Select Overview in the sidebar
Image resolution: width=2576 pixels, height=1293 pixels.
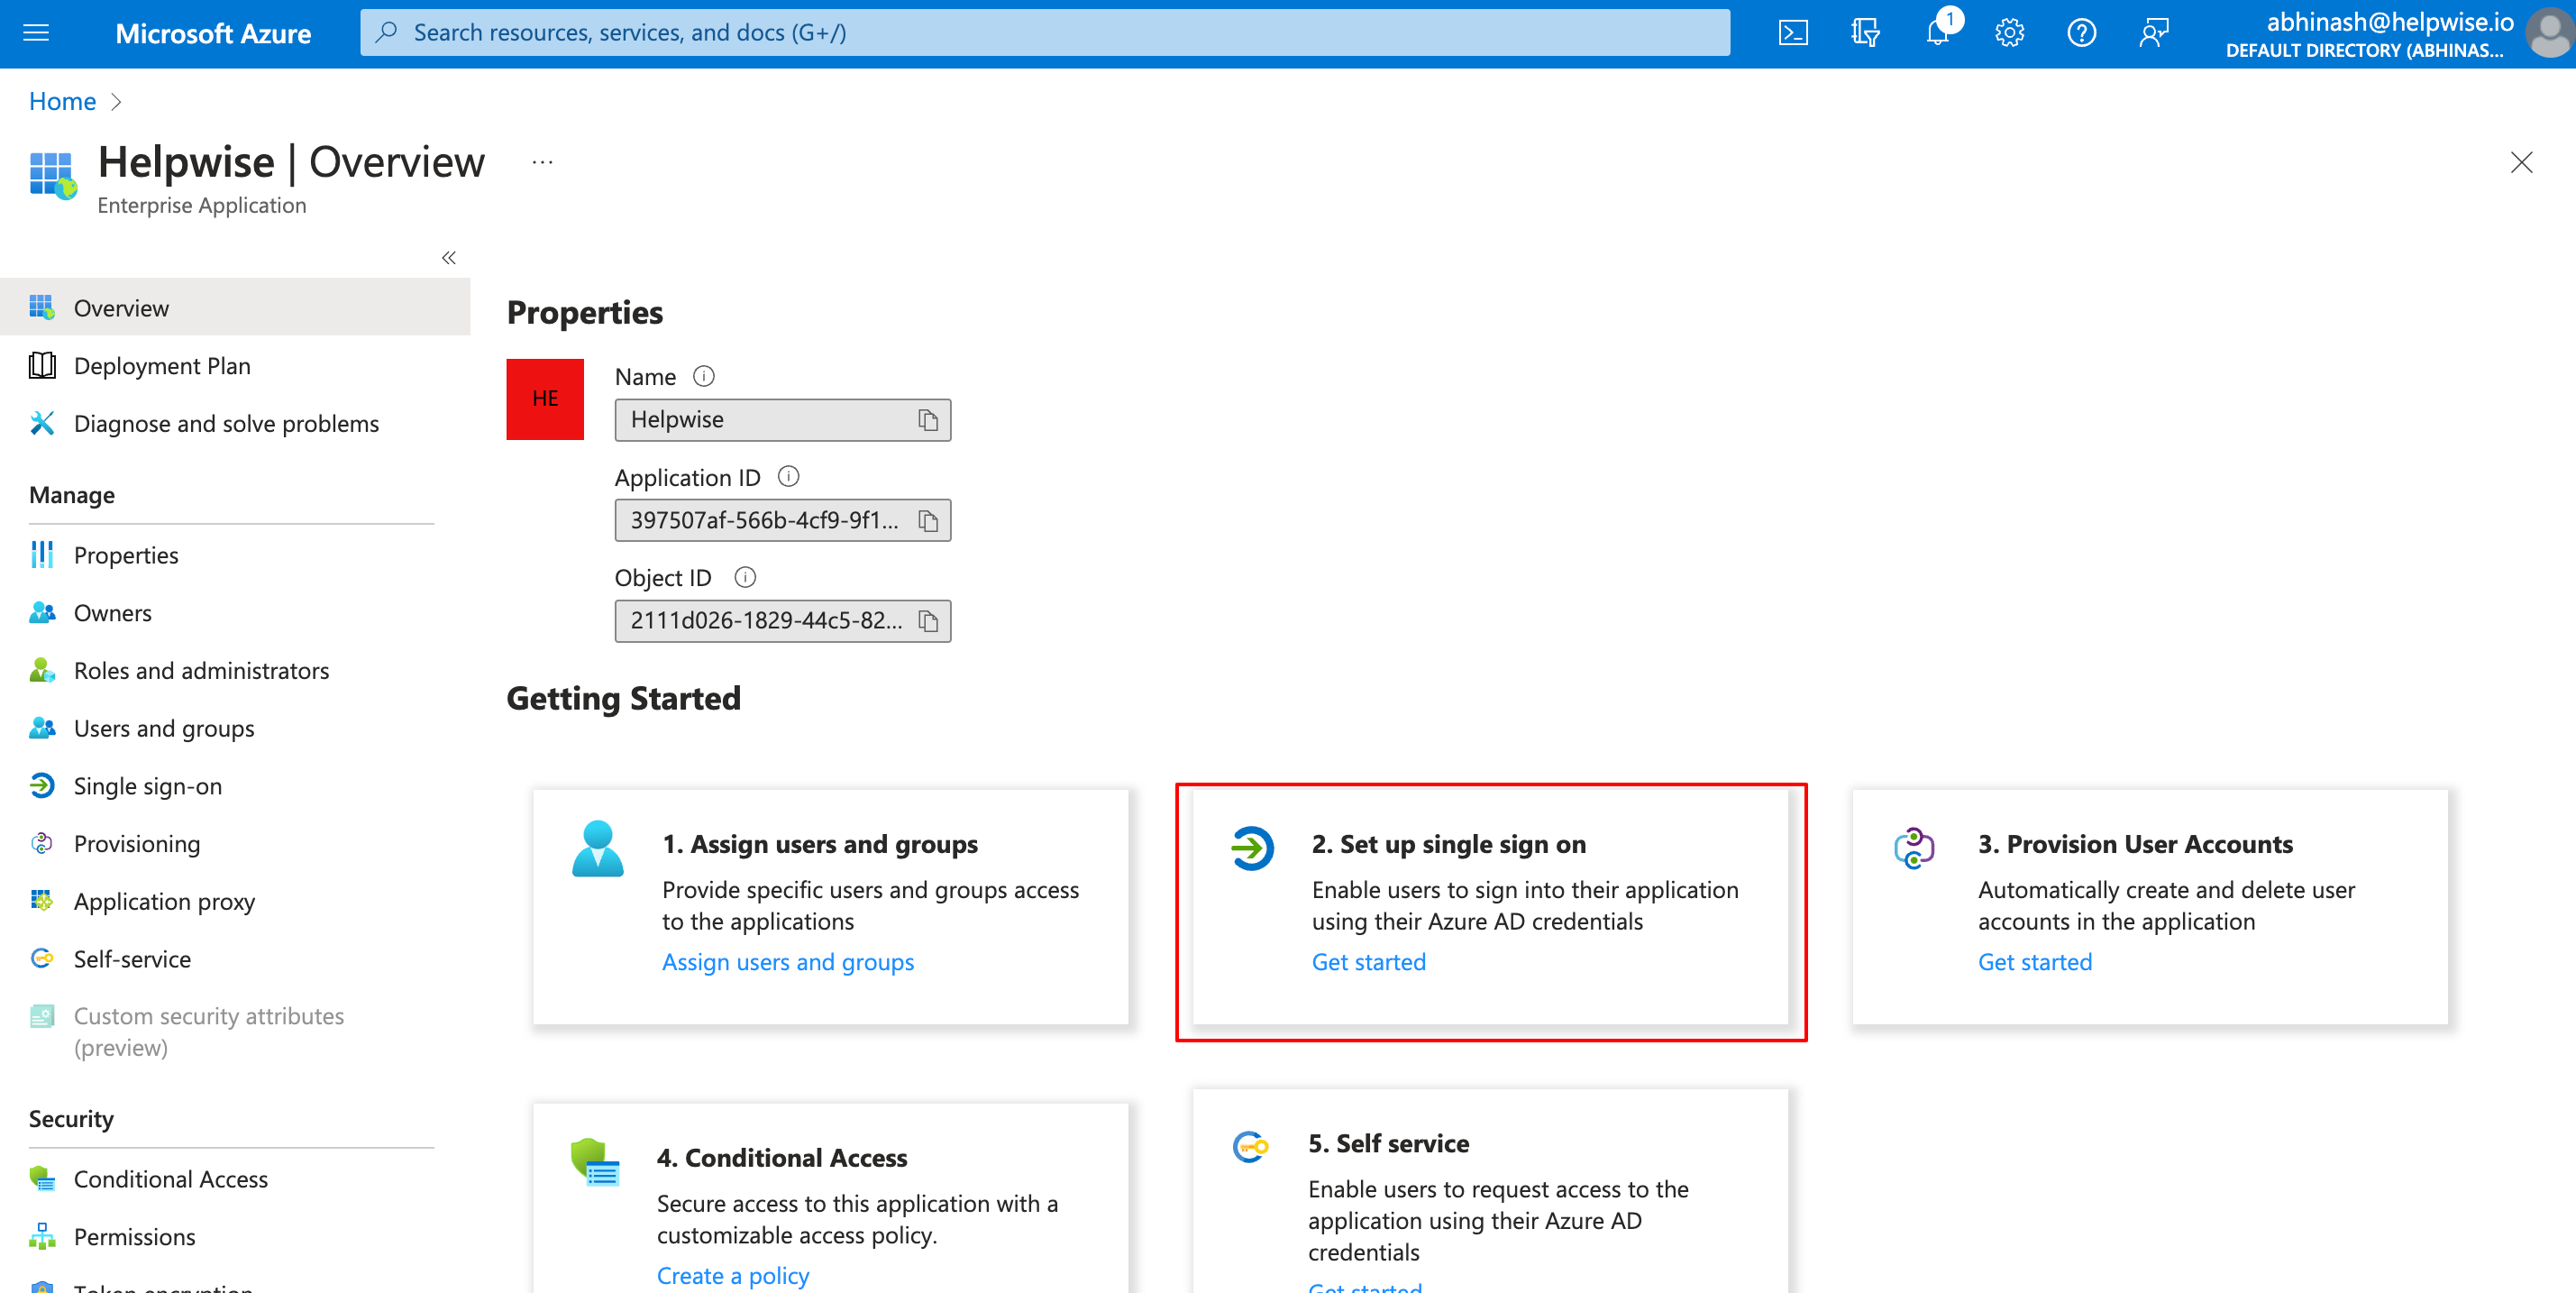point(235,307)
